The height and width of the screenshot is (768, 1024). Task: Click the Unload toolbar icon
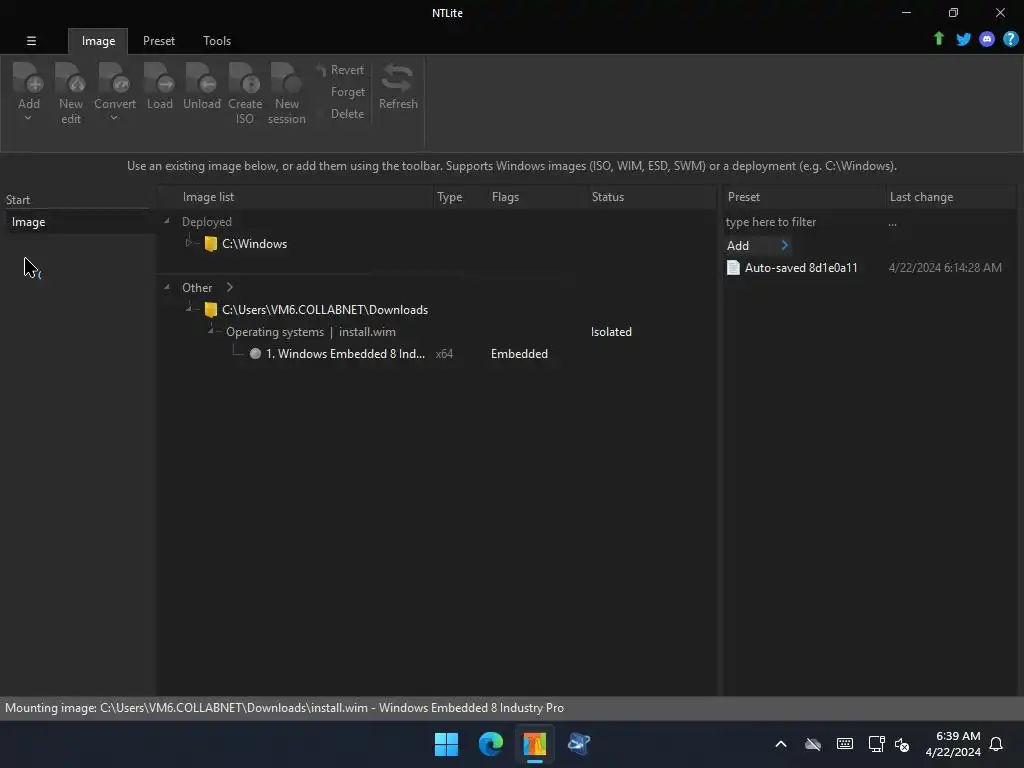point(201,77)
